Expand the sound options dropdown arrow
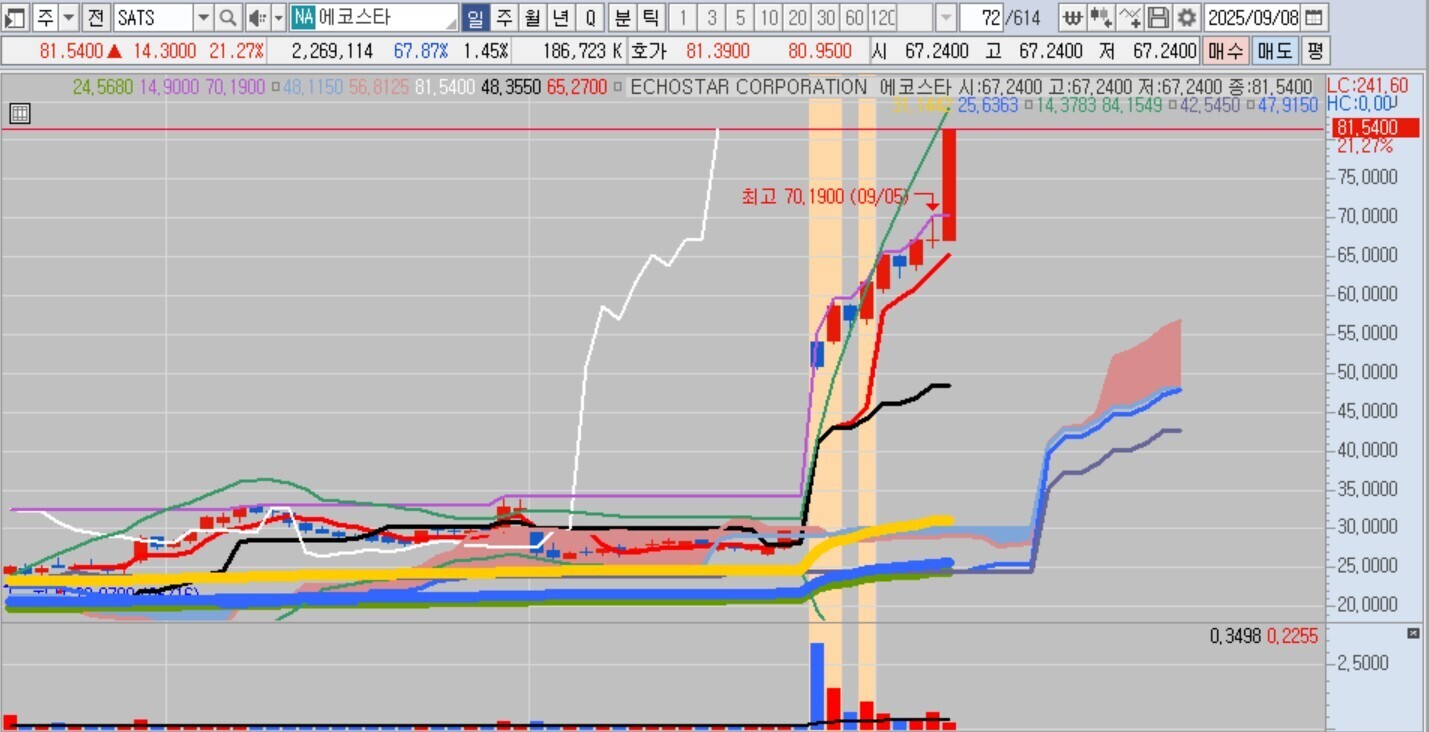Viewport: 1429px width, 732px height. [x=278, y=17]
